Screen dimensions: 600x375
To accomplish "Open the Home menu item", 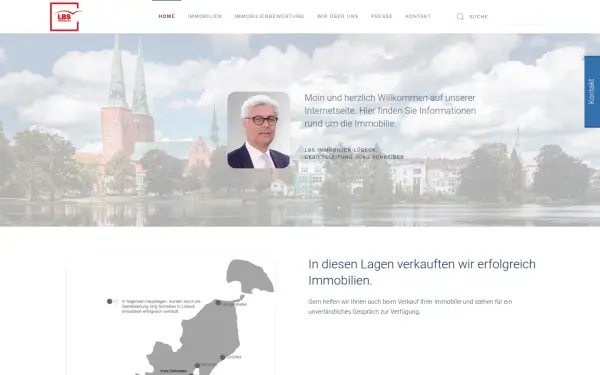I will click(167, 16).
